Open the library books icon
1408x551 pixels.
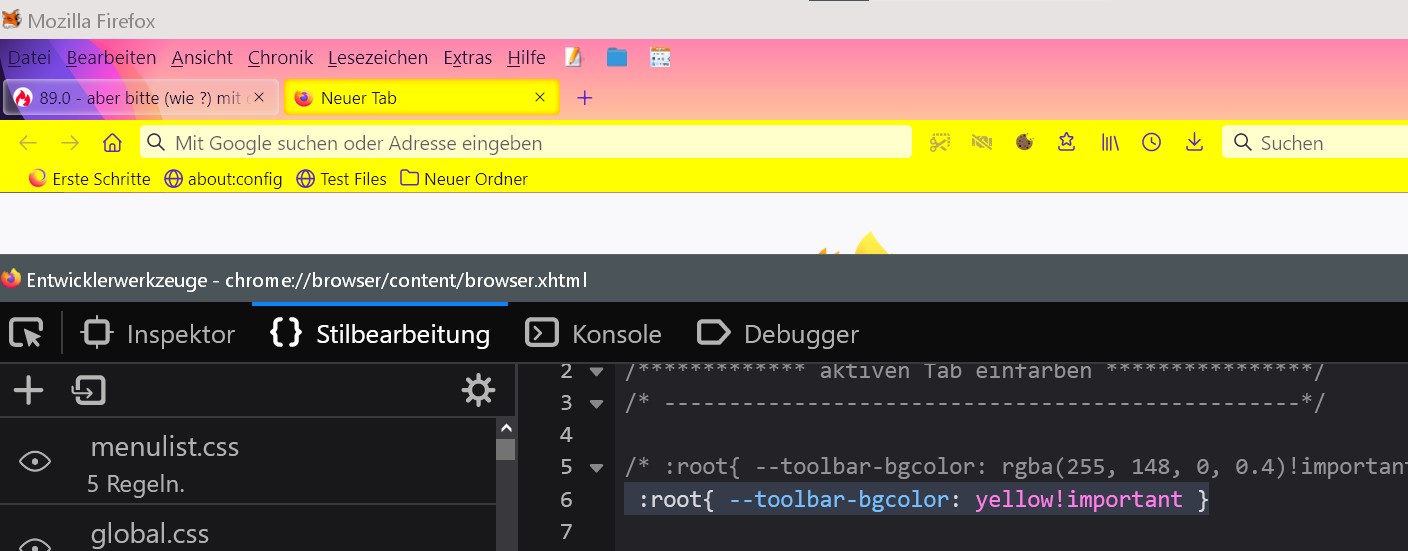point(1109,143)
